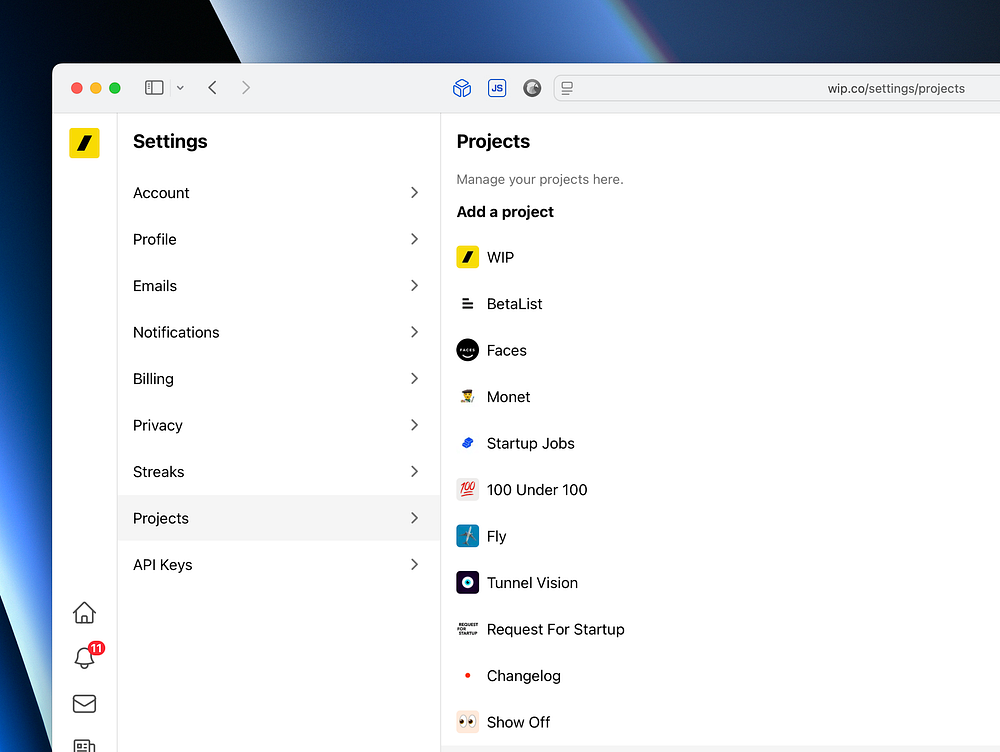
Task: Click the red 100 emoji icon
Action: [x=467, y=490]
